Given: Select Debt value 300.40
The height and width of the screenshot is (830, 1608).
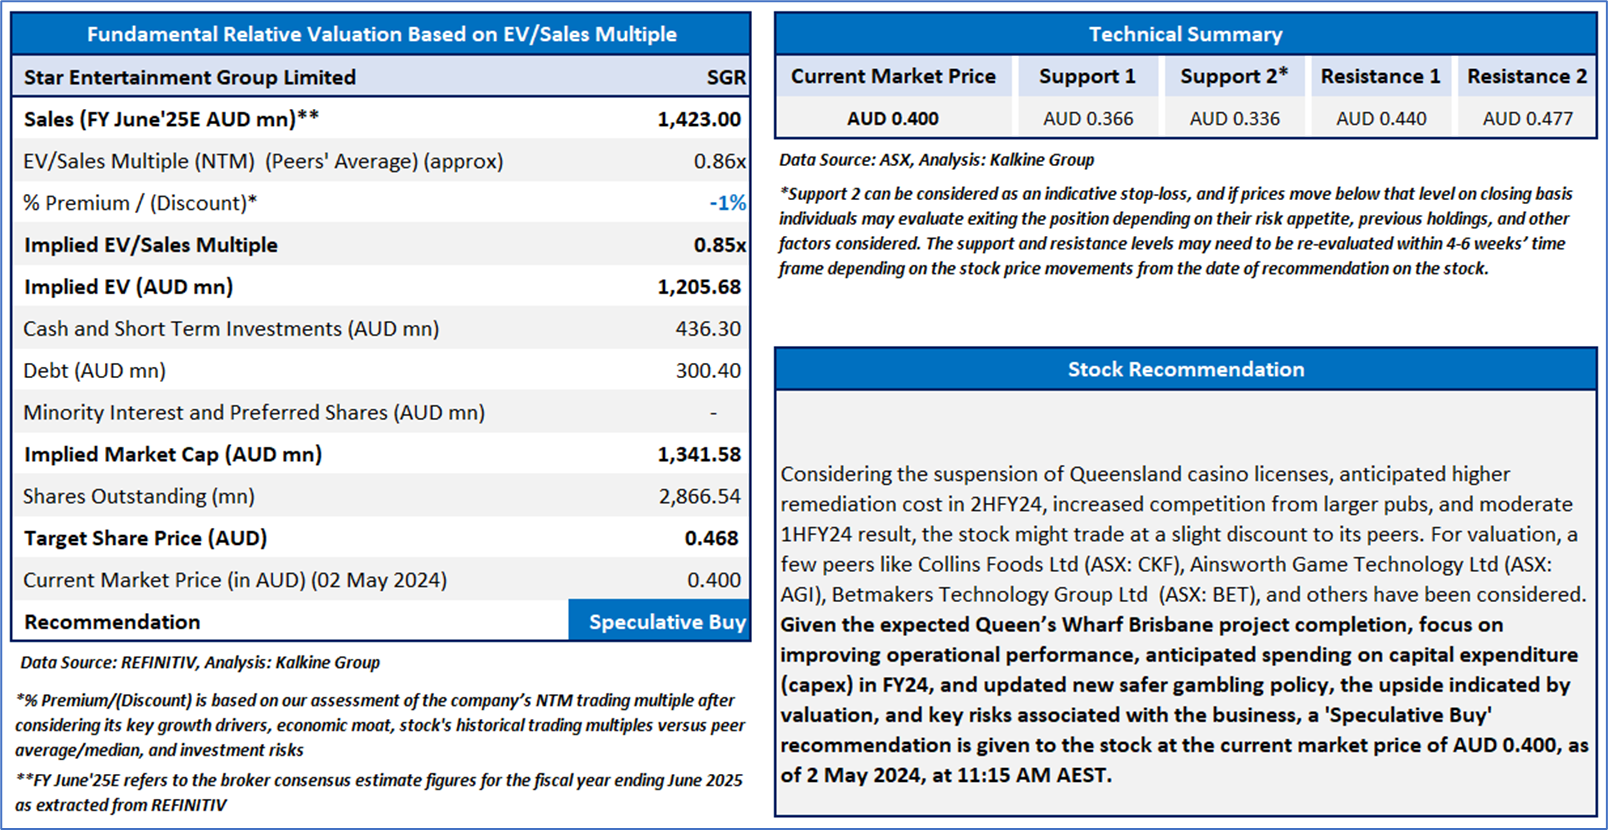Looking at the screenshot, I should [708, 371].
